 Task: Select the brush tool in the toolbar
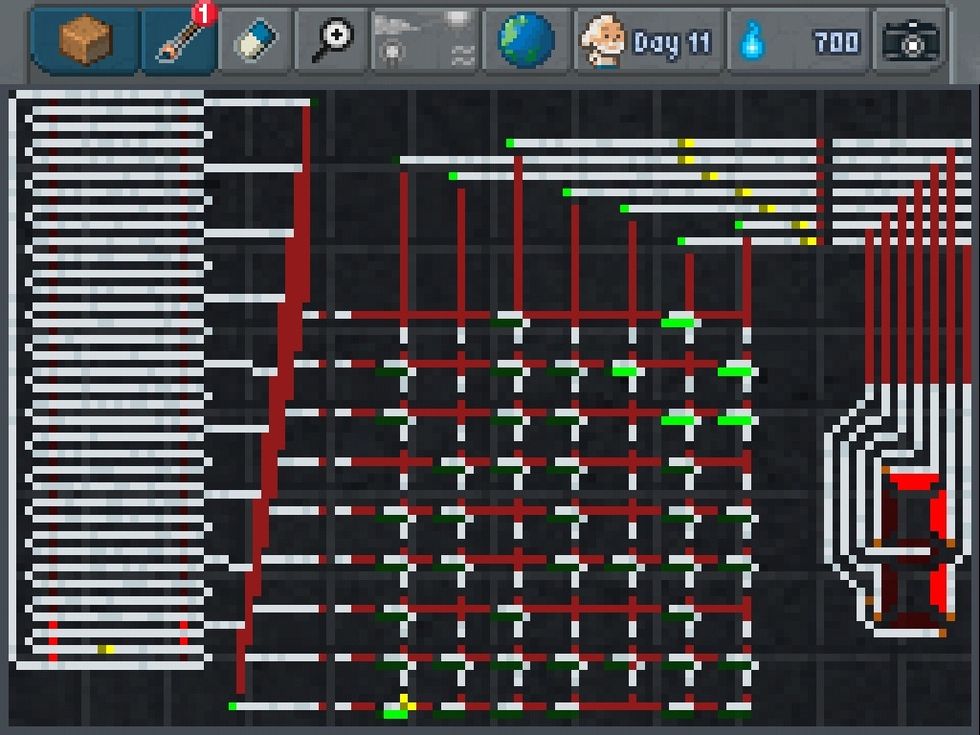tap(178, 44)
